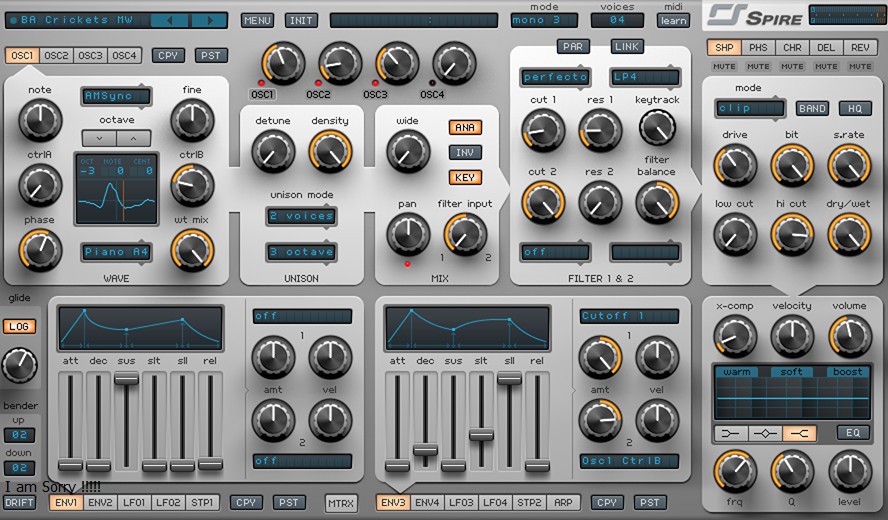Mute the SHP effect
The width and height of the screenshot is (888, 520).
[724, 66]
